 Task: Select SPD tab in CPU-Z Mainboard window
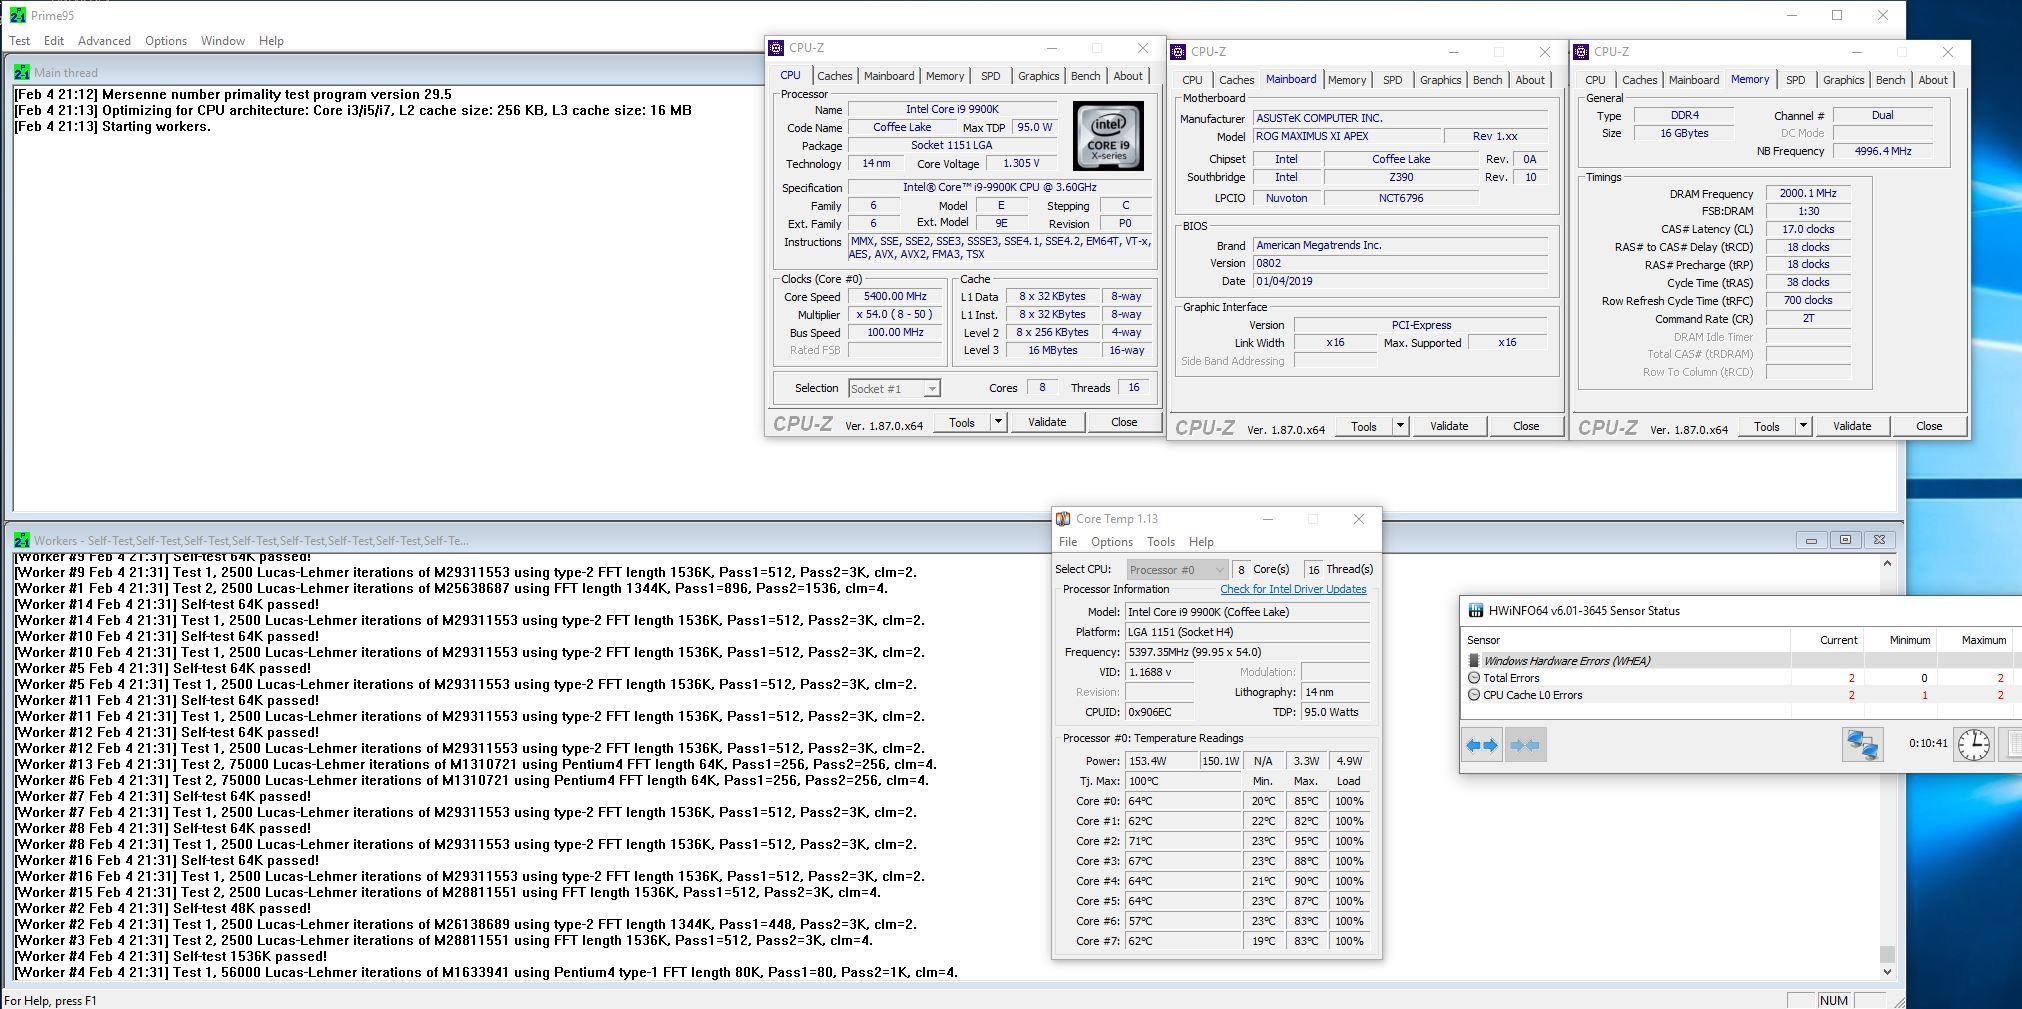coord(1392,80)
